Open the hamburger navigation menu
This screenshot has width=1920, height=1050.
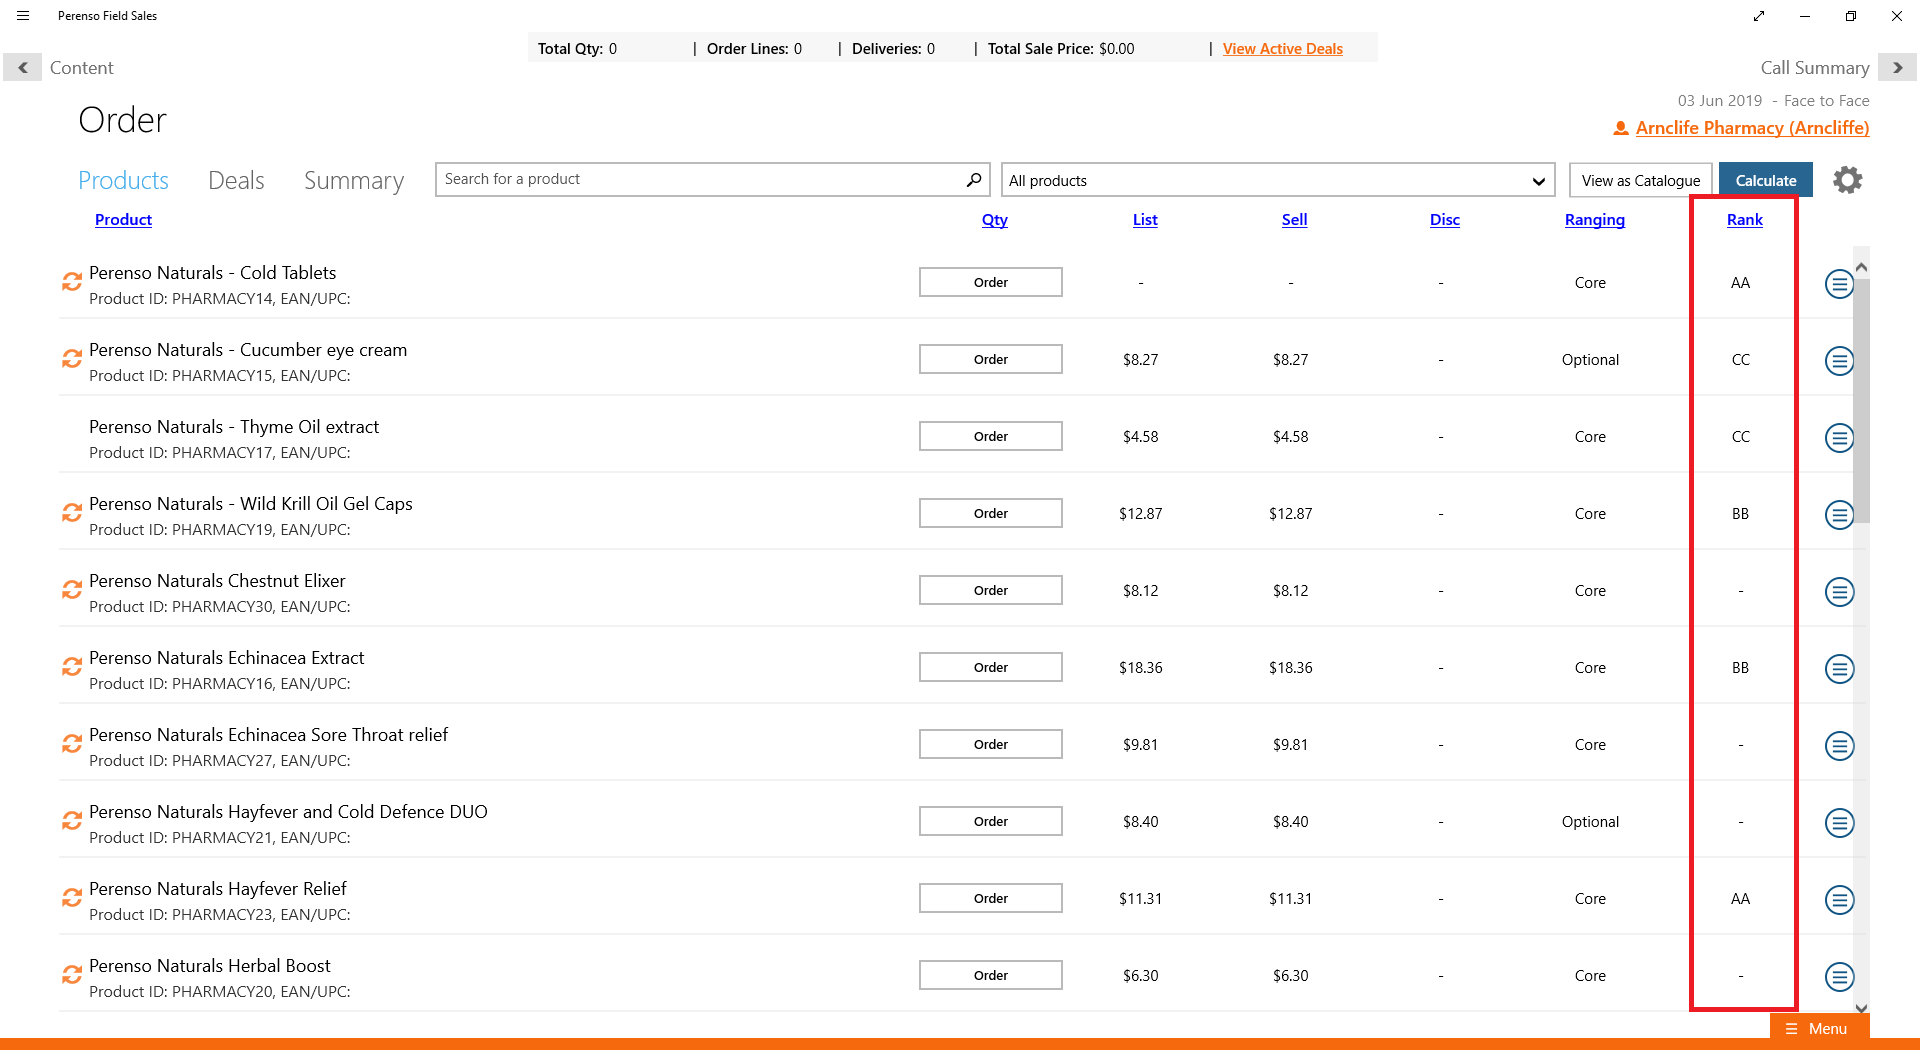[x=23, y=16]
